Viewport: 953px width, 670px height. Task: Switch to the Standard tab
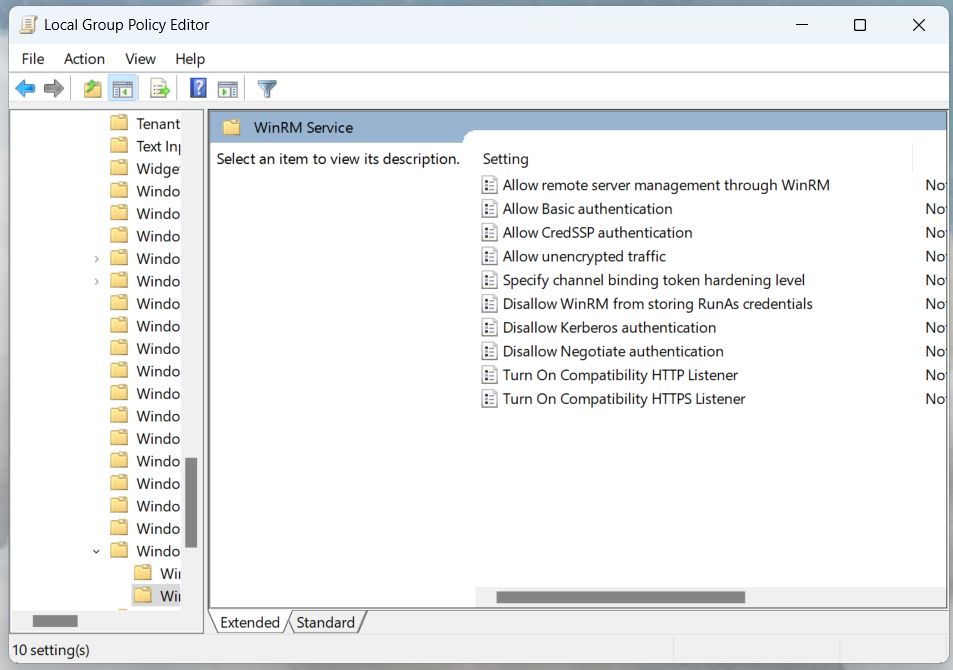(x=325, y=622)
